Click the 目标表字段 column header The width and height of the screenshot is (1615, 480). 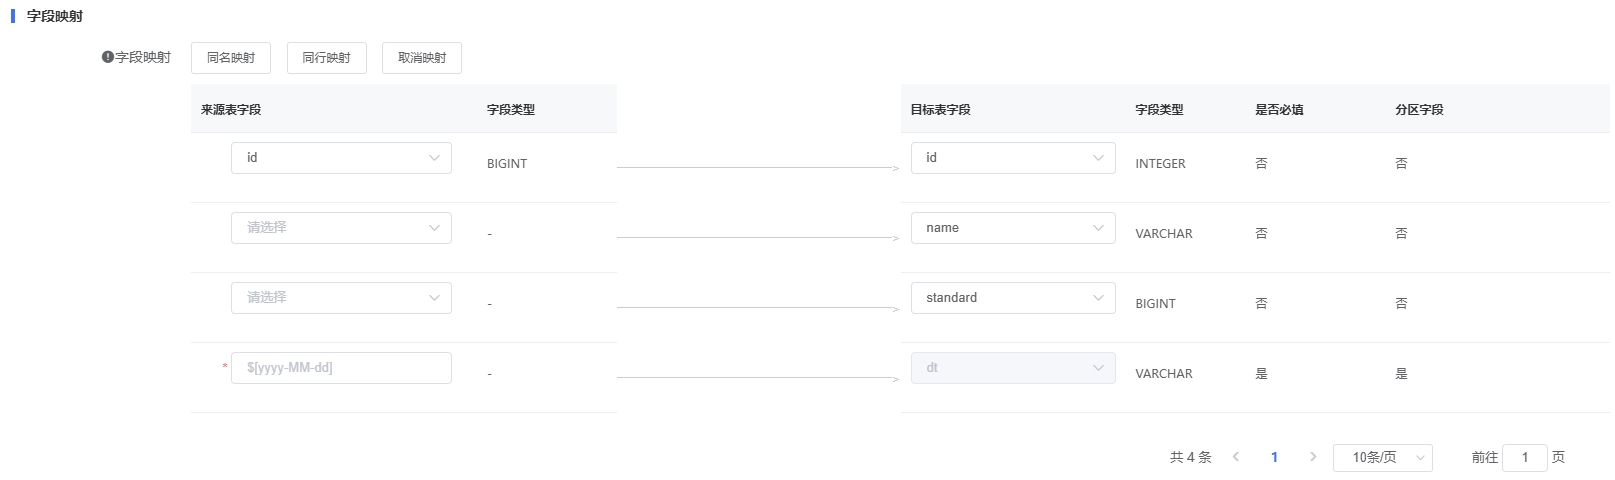click(x=941, y=110)
